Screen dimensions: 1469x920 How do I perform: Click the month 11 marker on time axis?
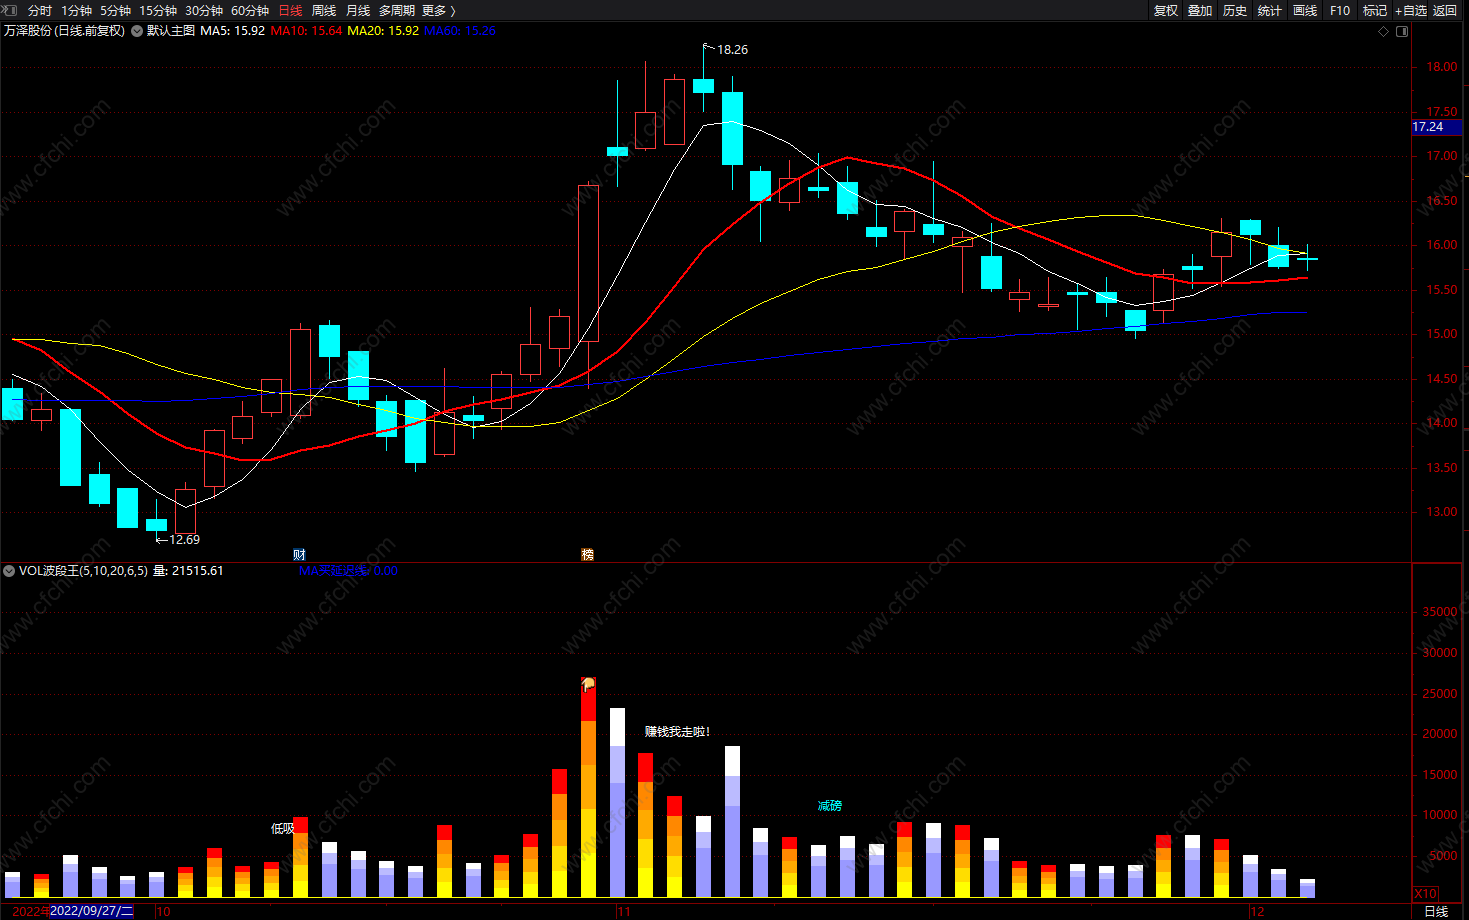click(624, 911)
